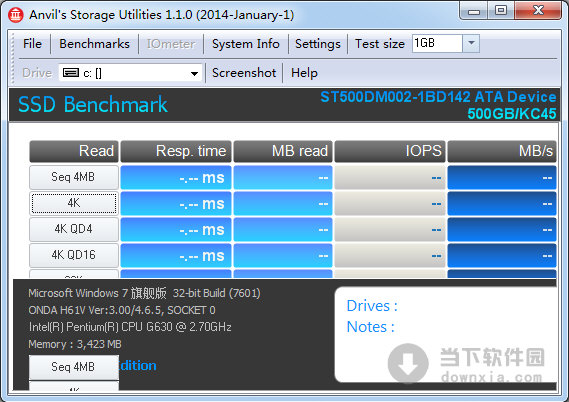569x402 pixels.
Task: Click the 4K row IOPS cell
Action: (390, 204)
